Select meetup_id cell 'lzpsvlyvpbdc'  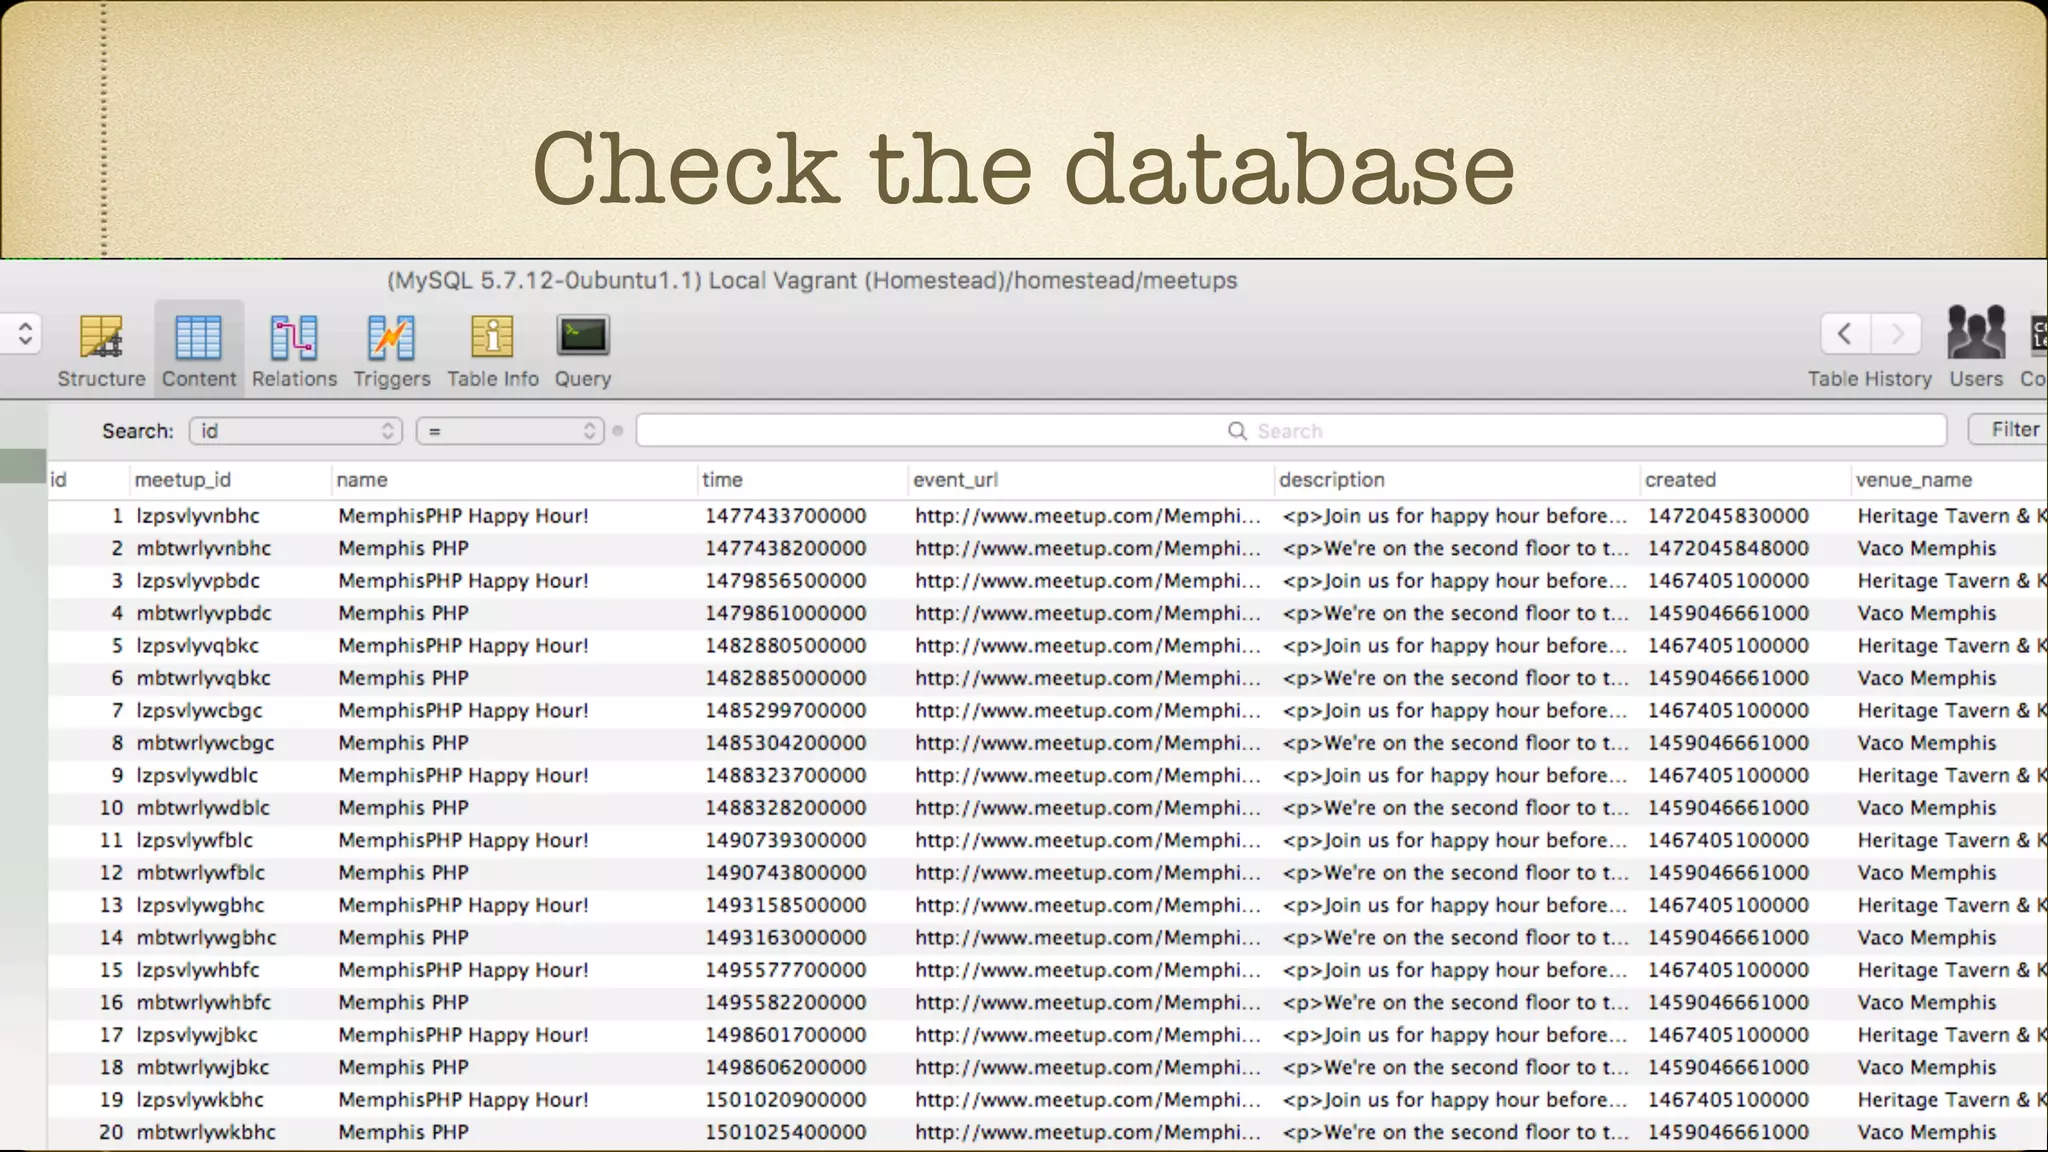coord(198,581)
